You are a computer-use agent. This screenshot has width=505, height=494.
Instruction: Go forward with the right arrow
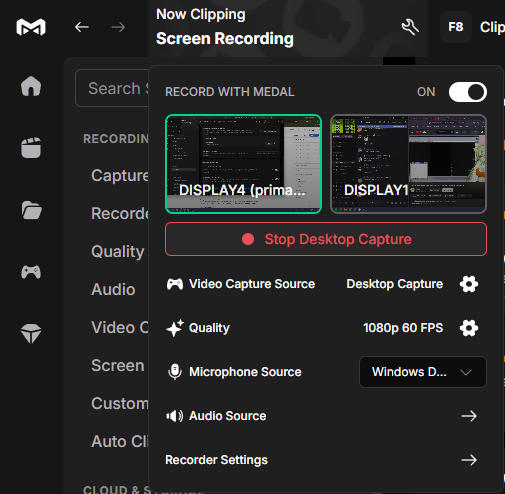[x=118, y=27]
